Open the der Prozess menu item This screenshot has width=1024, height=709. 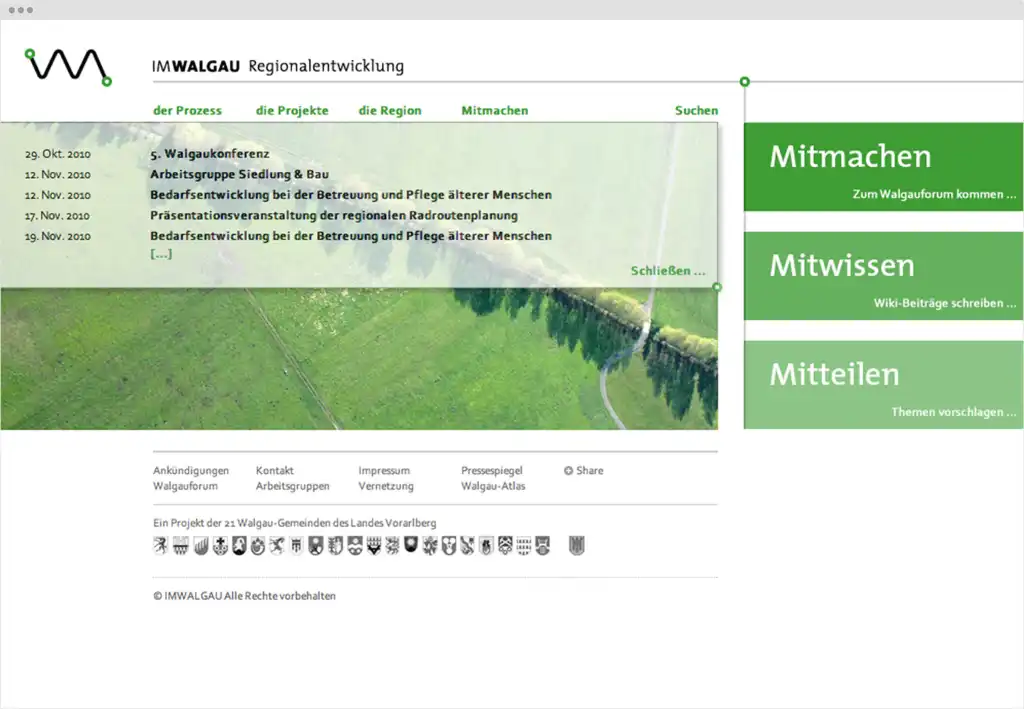click(187, 110)
